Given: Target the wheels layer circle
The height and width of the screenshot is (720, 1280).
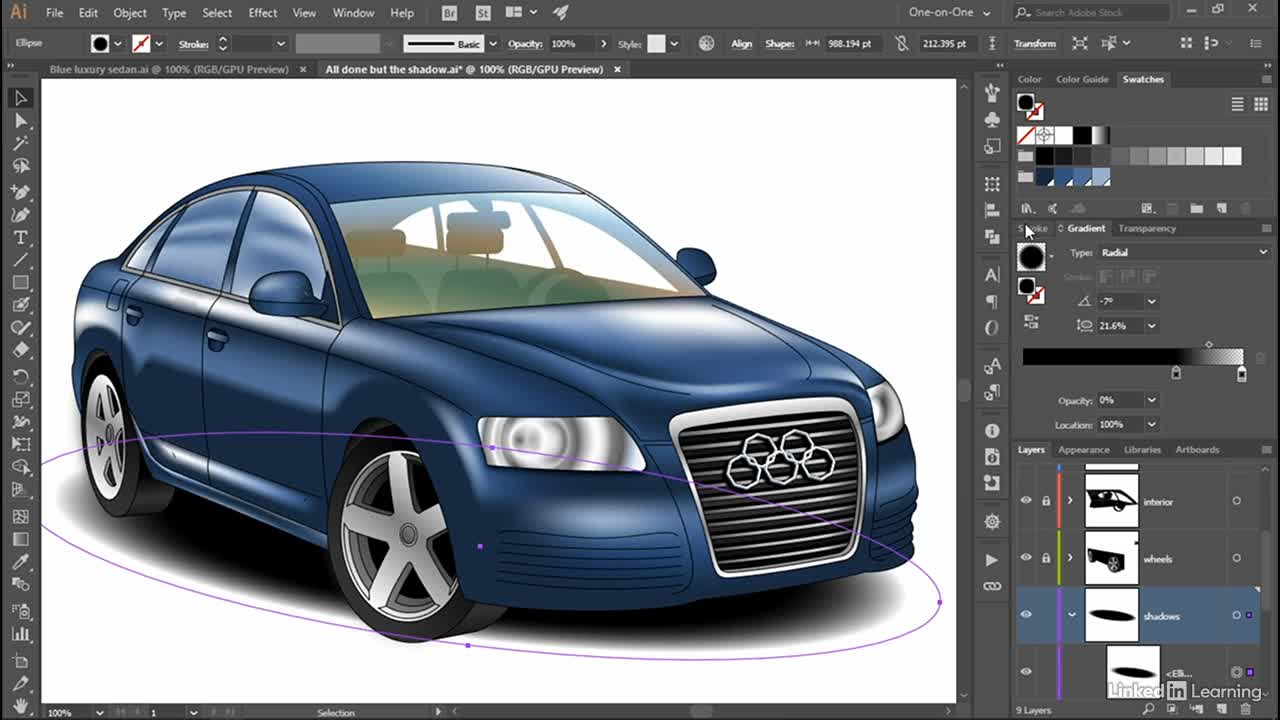Looking at the screenshot, I should (1237, 558).
